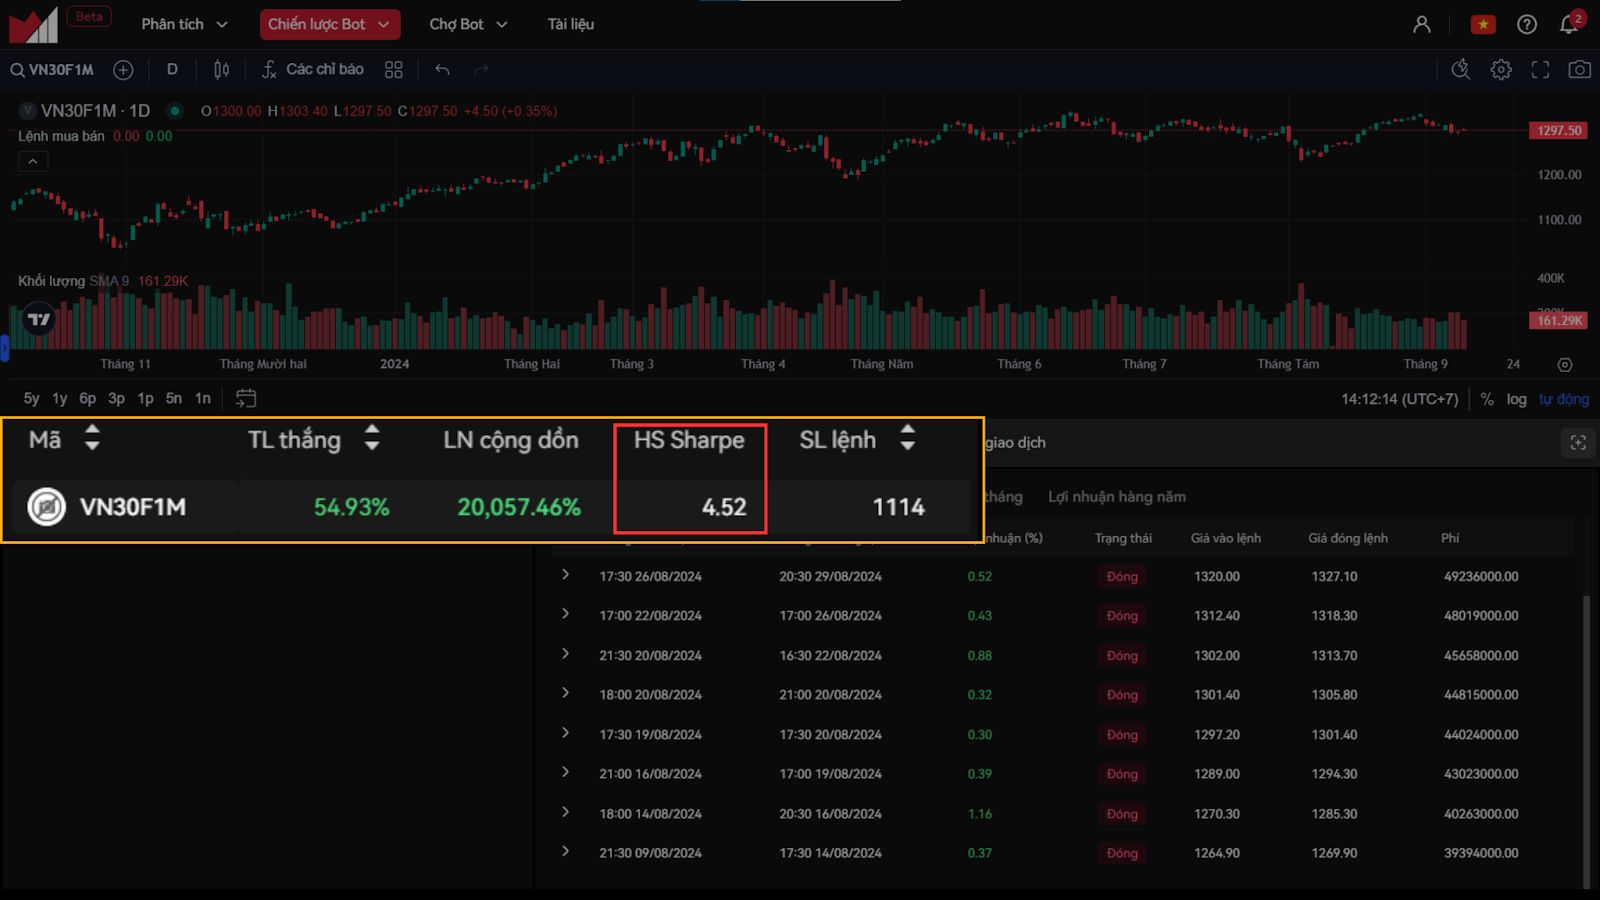Set chart range to 1y
1600x900 pixels.
60,398
